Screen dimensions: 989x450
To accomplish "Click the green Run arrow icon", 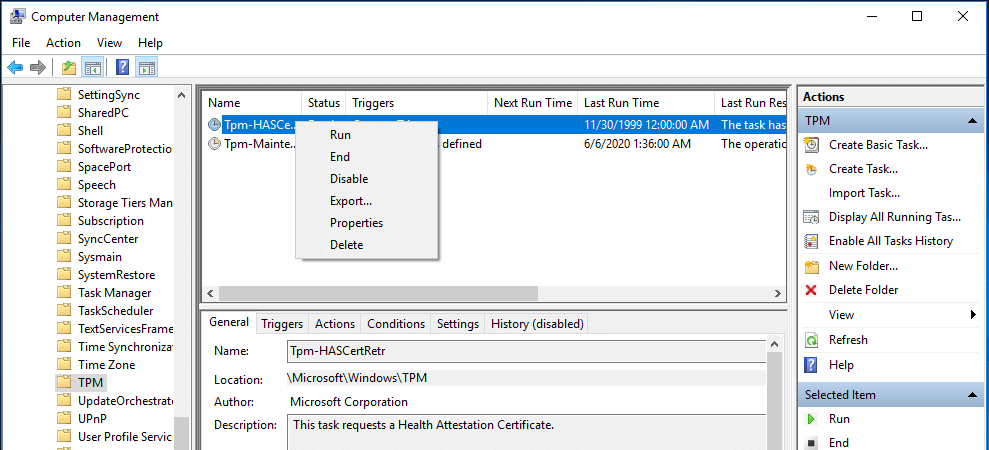I will pos(811,419).
